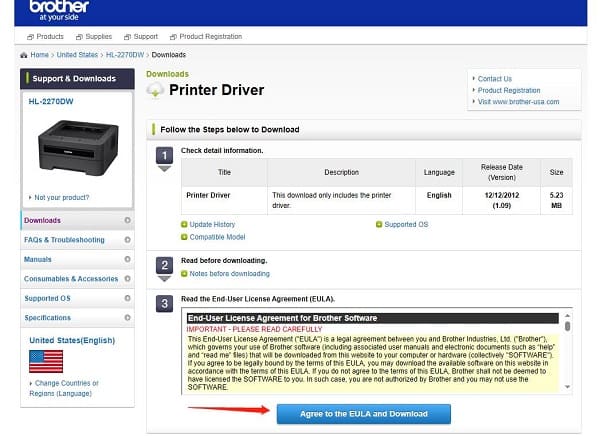Click Change Countries or Regions (Language) link
This screenshot has width=600, height=436.
[x=64, y=388]
